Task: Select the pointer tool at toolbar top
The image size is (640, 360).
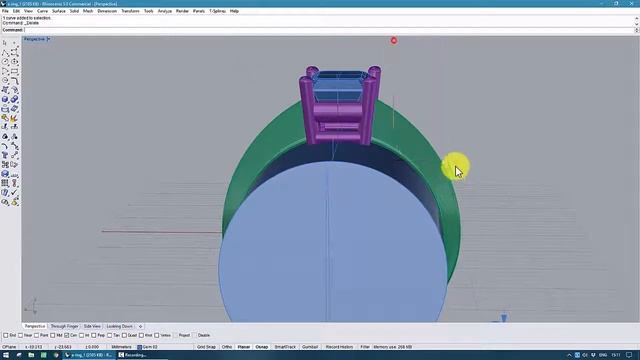Action: point(5,43)
